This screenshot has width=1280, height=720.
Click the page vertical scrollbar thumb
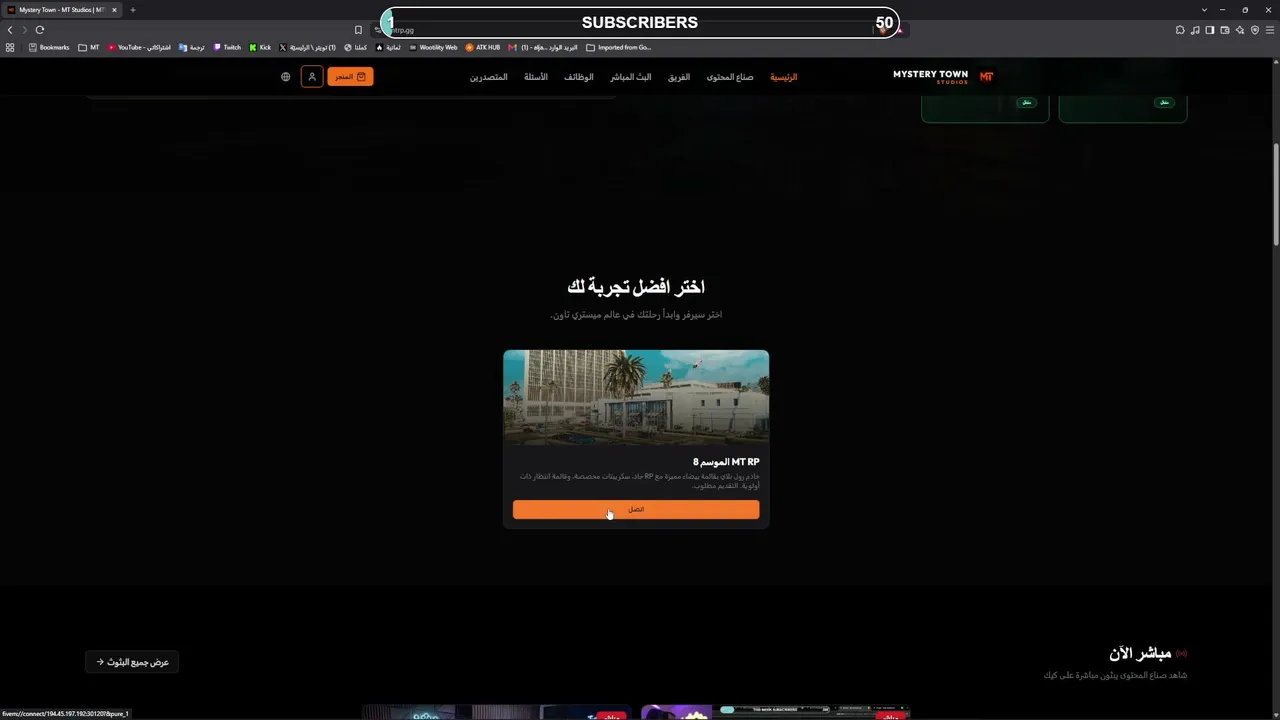coord(1276,195)
